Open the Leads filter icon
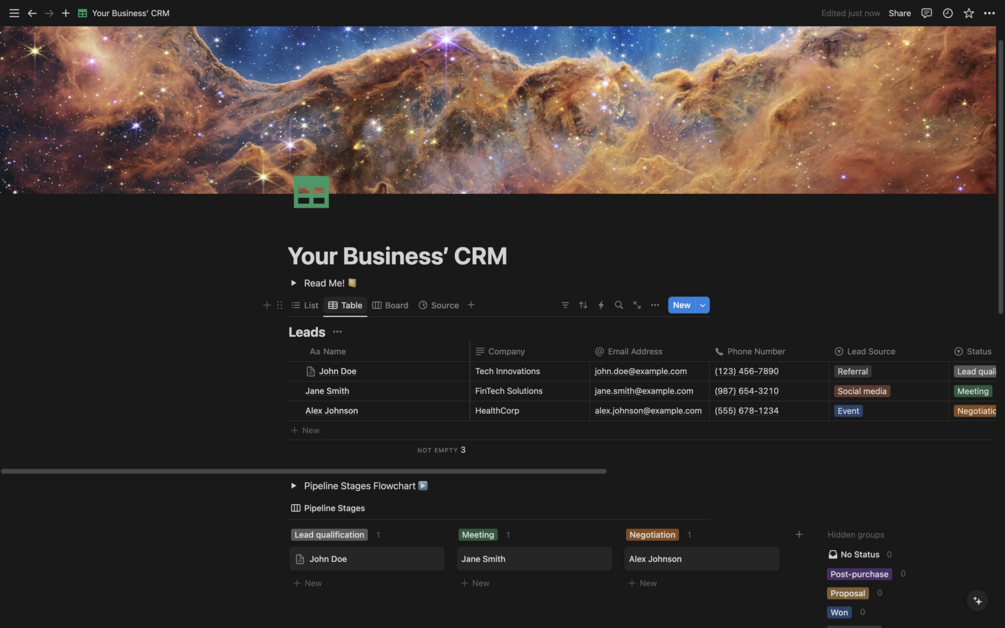Image resolution: width=1005 pixels, height=628 pixels. (565, 305)
